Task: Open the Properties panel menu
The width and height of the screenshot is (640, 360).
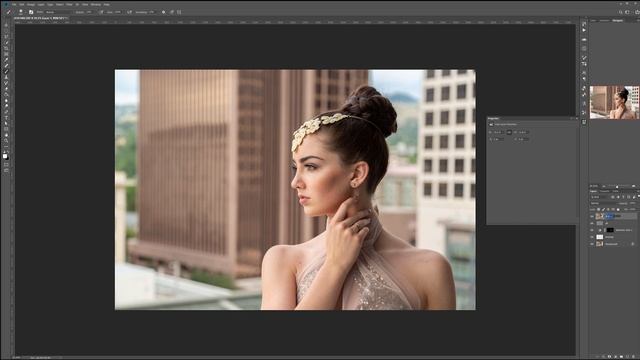Action: pos(577,118)
